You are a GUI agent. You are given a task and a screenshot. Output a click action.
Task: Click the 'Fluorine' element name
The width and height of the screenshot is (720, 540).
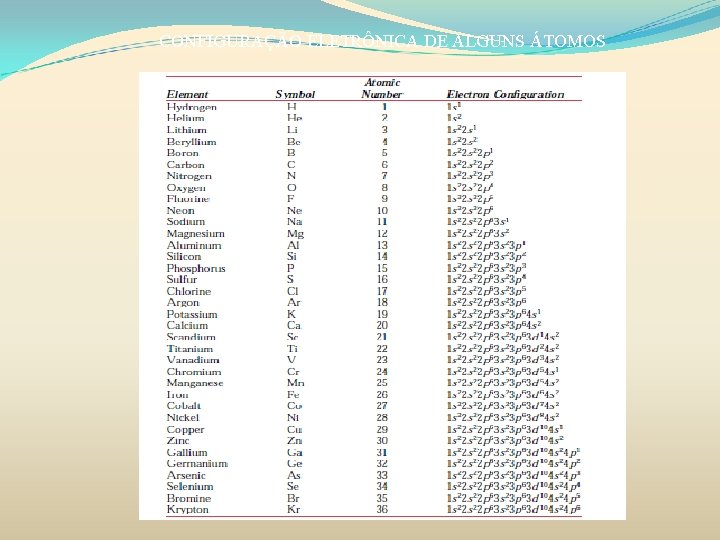pos(188,199)
